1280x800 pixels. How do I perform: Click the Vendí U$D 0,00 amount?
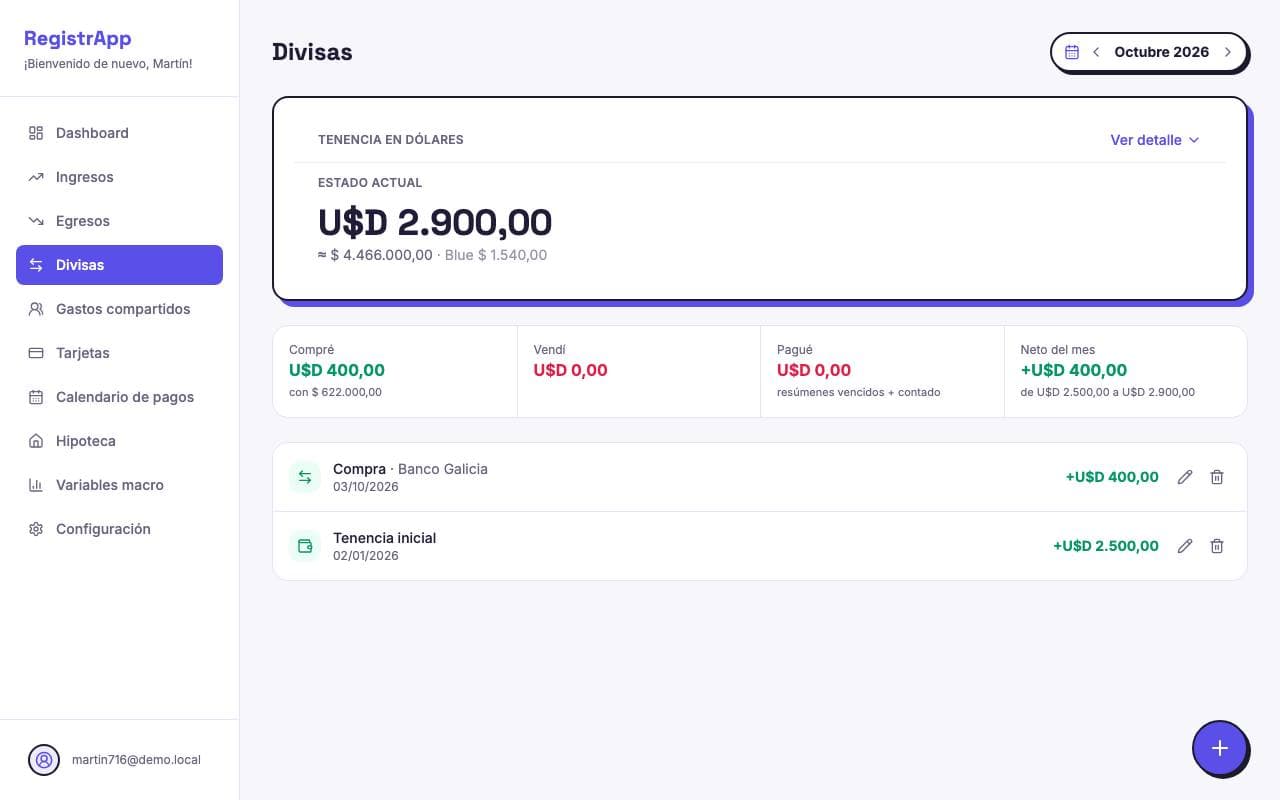tap(570, 370)
